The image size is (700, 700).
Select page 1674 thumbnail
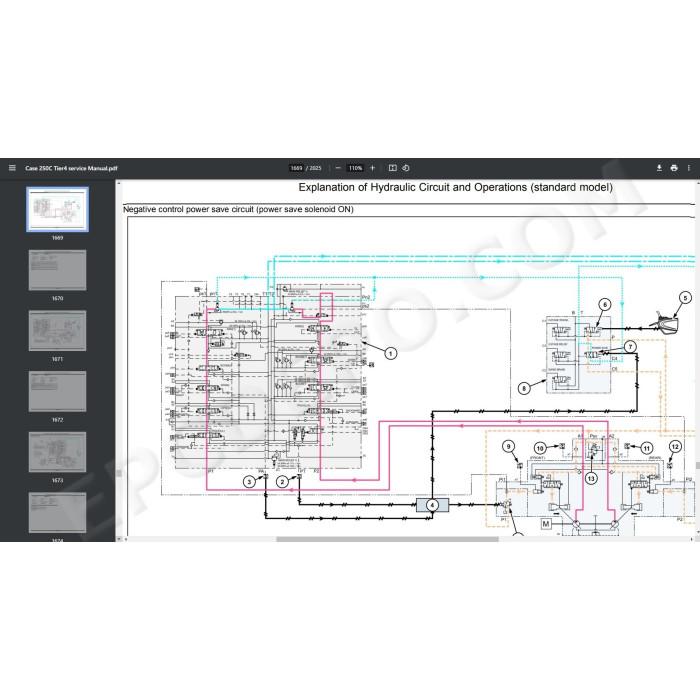pyautogui.click(x=58, y=512)
